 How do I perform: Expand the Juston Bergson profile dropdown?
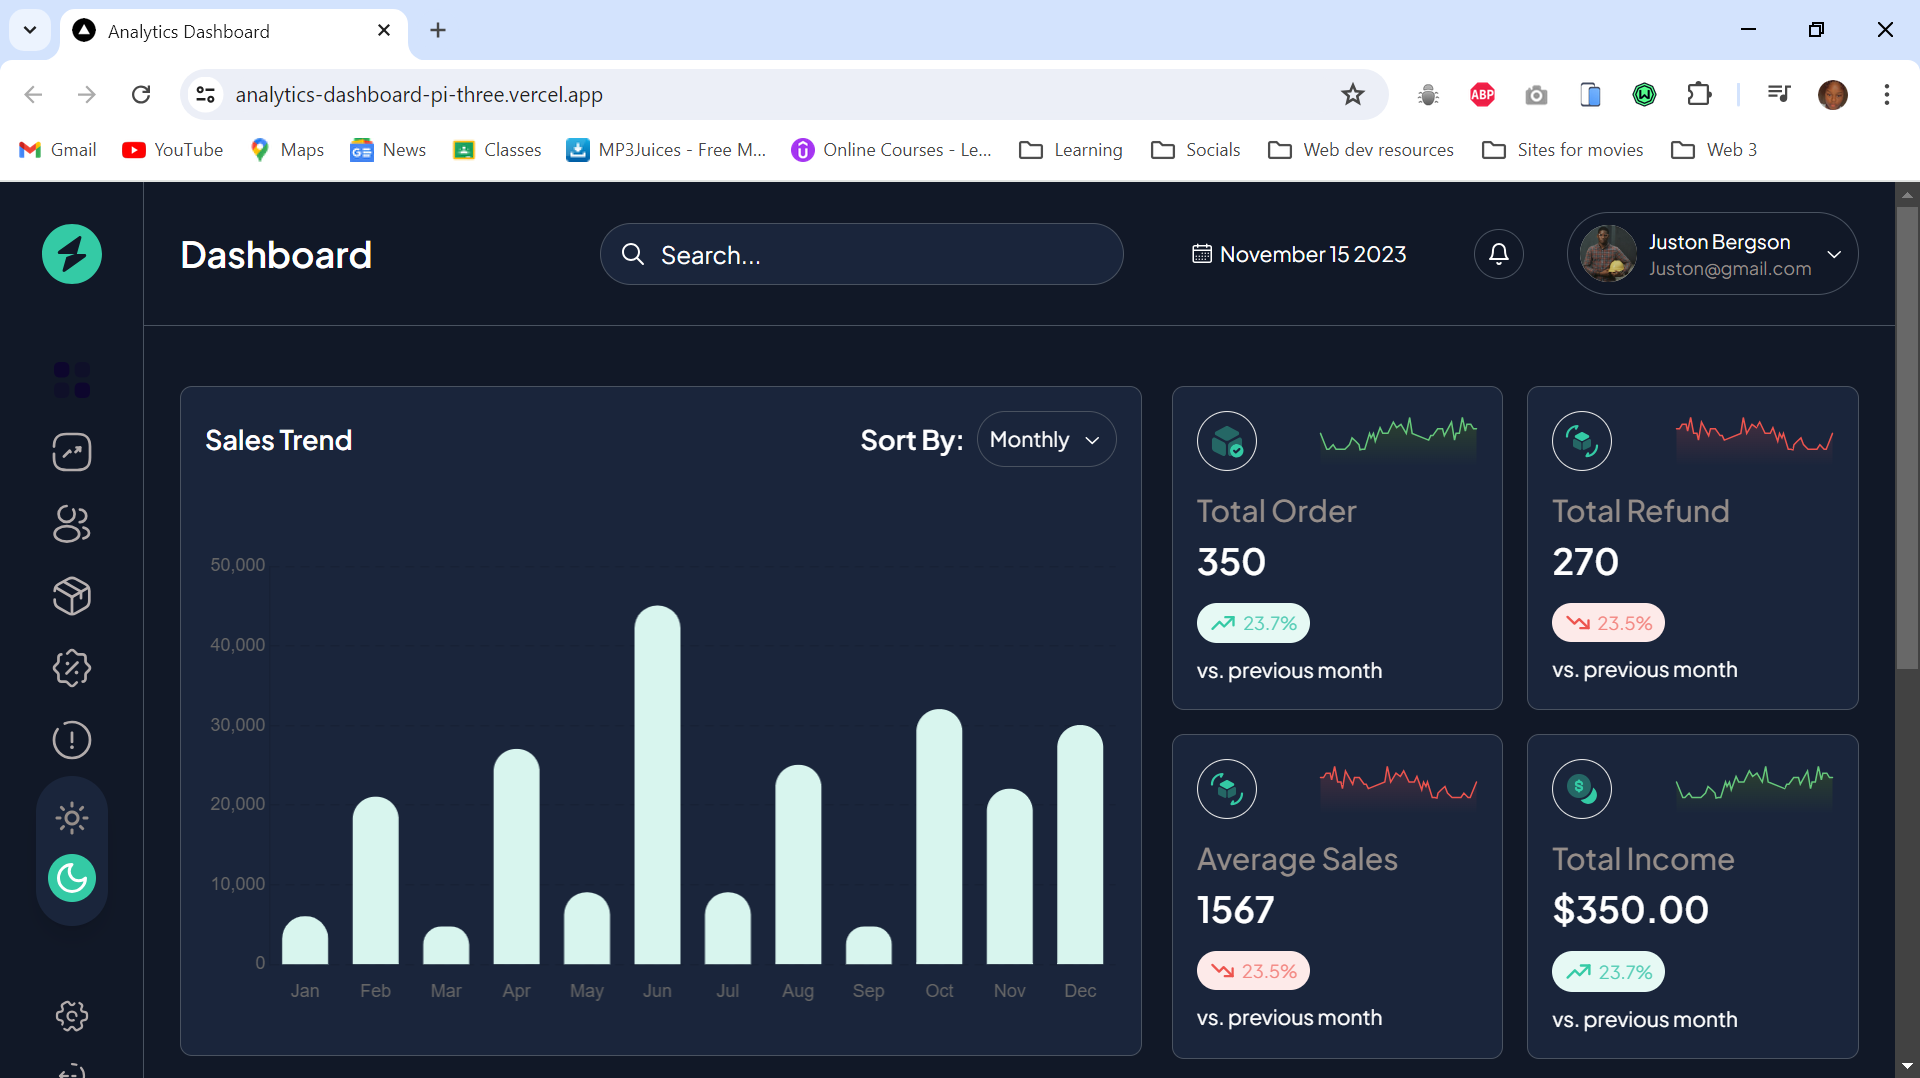tap(1834, 254)
